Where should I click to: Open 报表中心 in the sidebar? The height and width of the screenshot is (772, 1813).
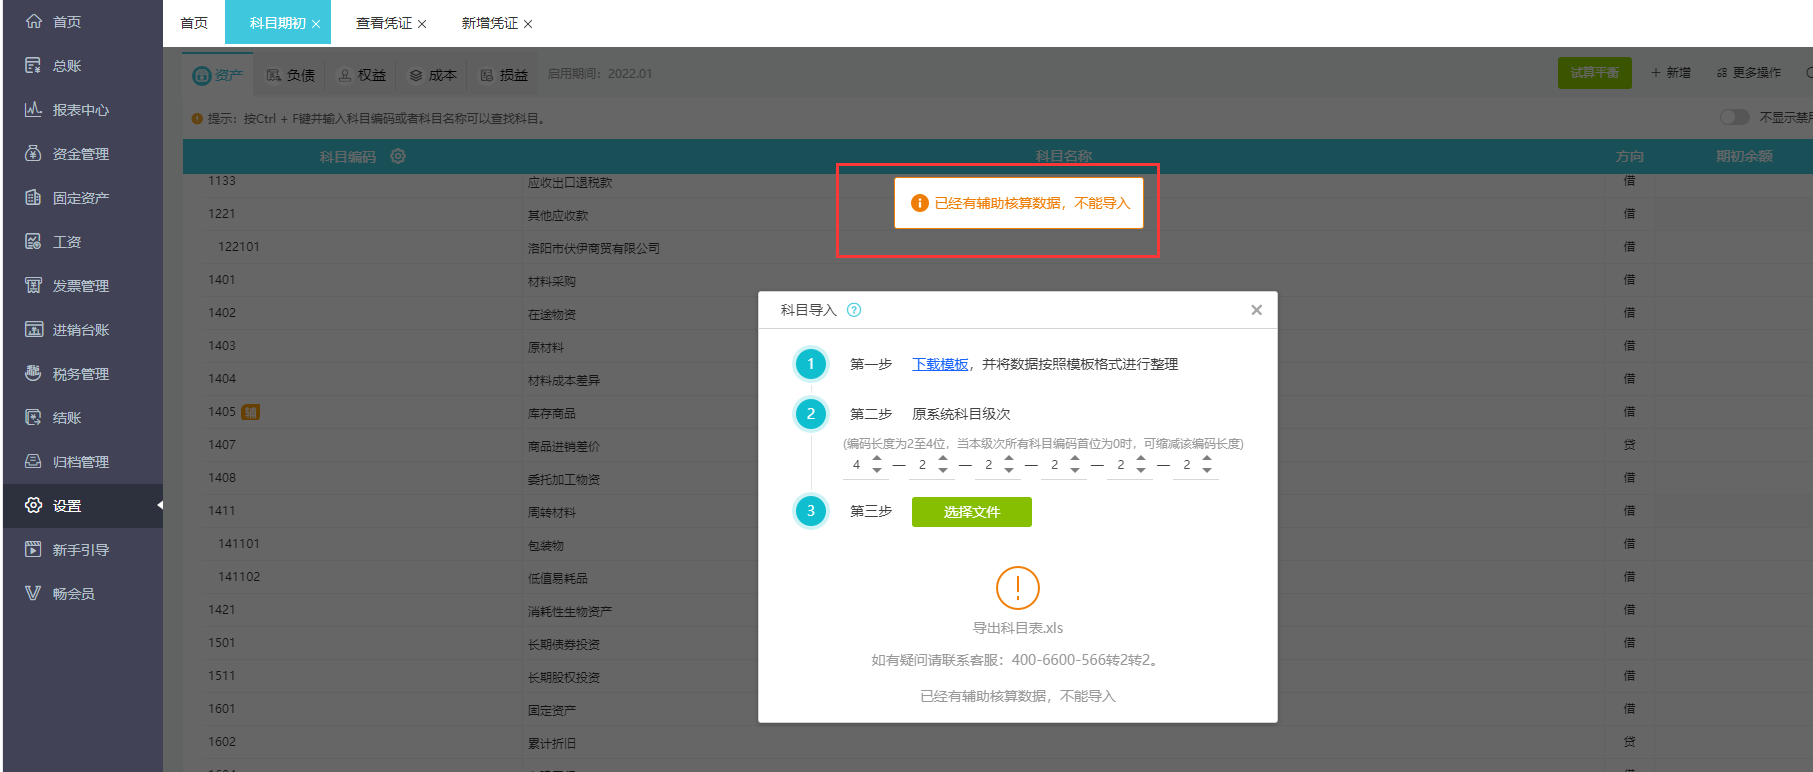80,110
